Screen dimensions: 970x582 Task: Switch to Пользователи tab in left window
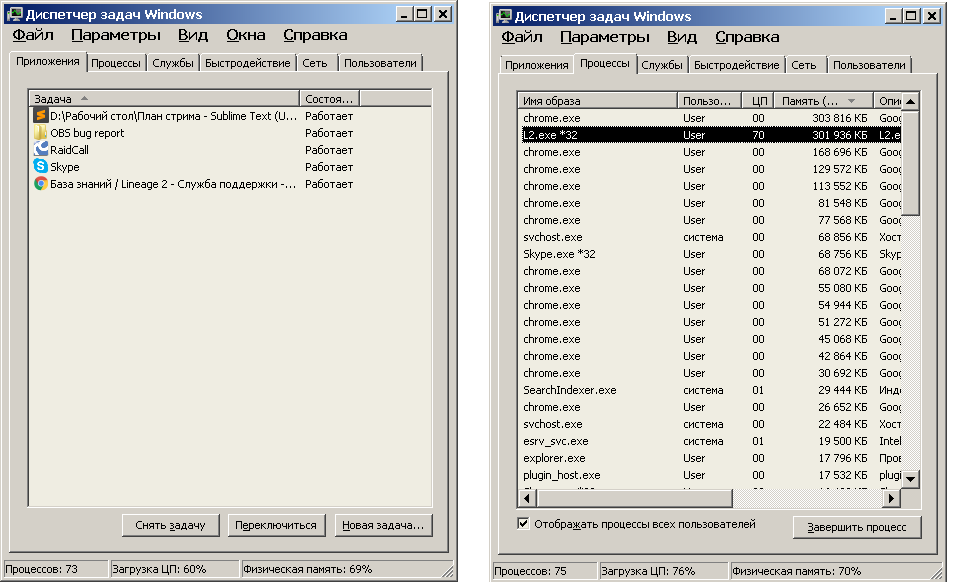click(380, 63)
